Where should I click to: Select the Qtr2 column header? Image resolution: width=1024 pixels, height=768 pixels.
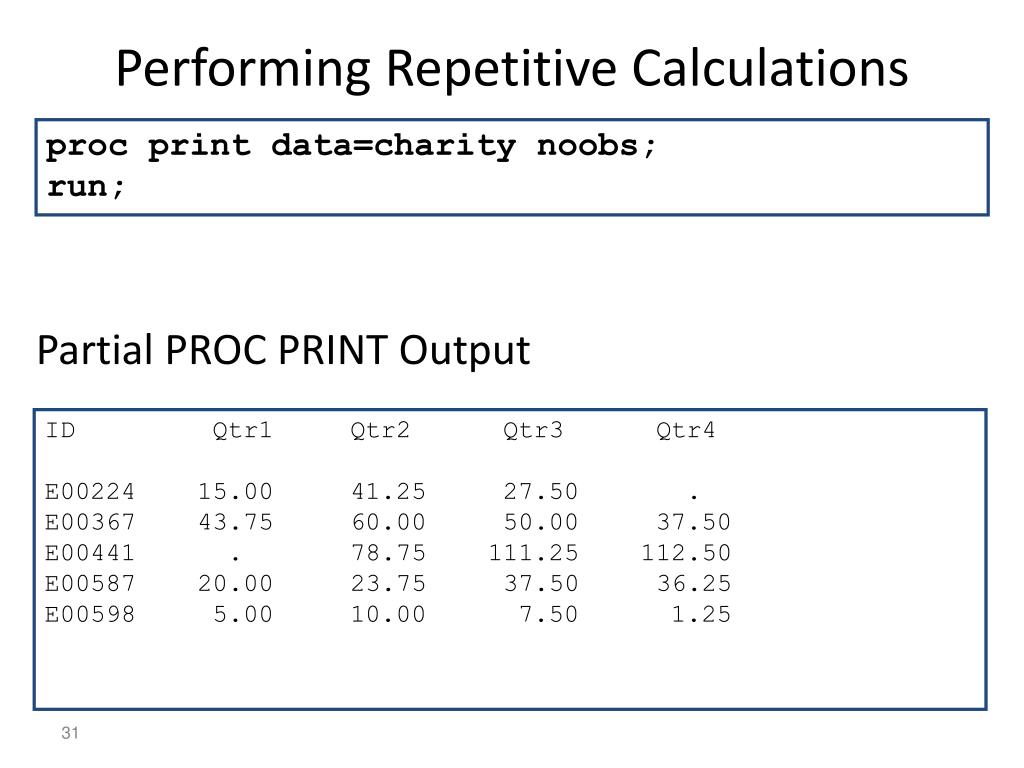[380, 430]
